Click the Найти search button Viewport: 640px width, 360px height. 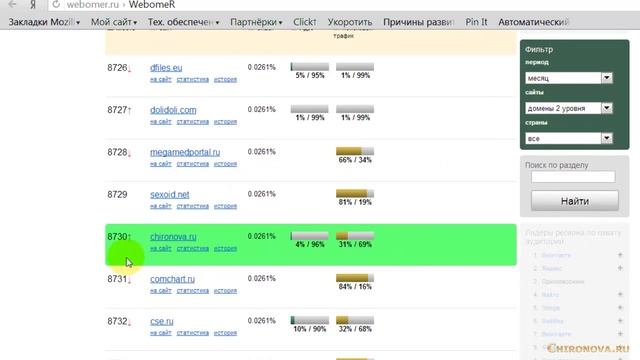575,201
